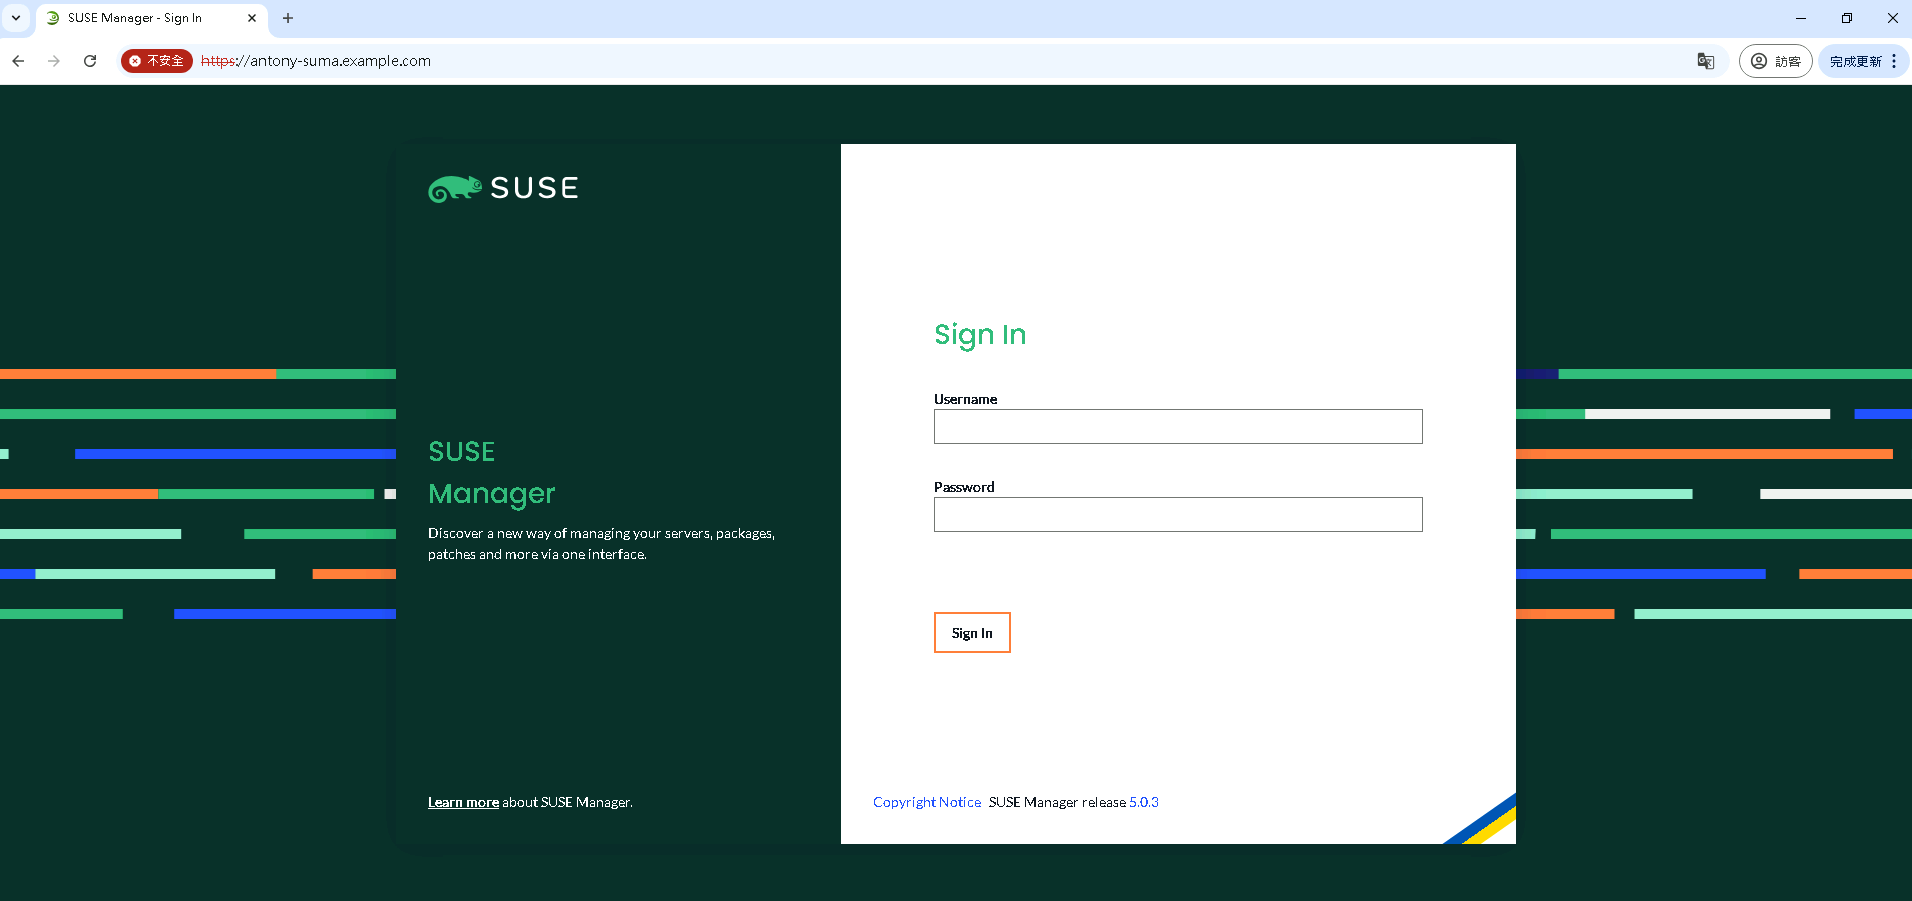This screenshot has width=1912, height=901.
Task: Click the SUSE Manager tab favicon
Action: 53,18
